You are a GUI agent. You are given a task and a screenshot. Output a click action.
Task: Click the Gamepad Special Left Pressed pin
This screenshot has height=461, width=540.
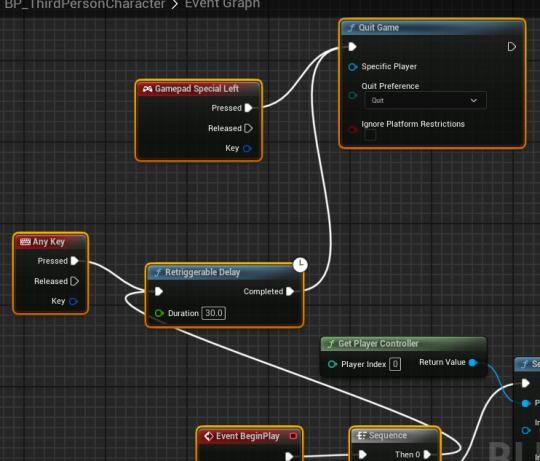click(248, 108)
